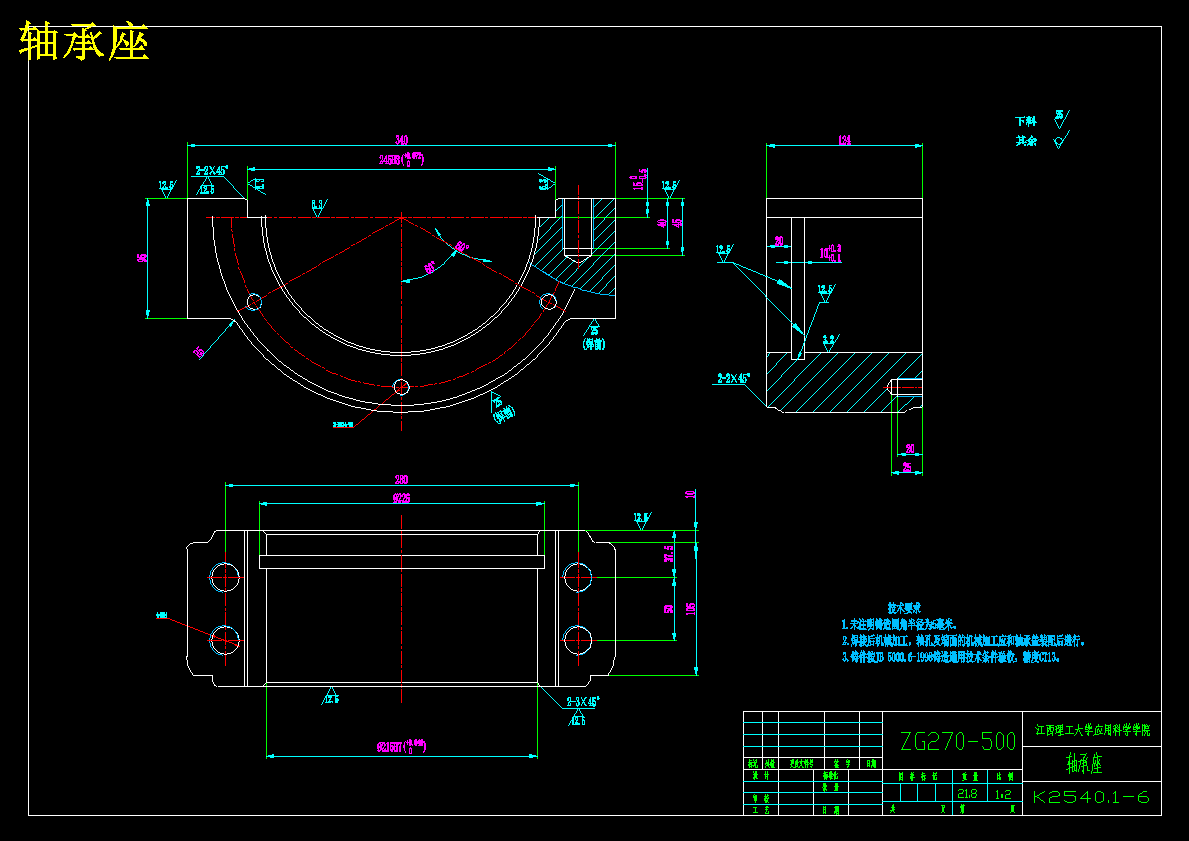
Task: Click the 1:2 scale value cell
Action: coord(1002,794)
